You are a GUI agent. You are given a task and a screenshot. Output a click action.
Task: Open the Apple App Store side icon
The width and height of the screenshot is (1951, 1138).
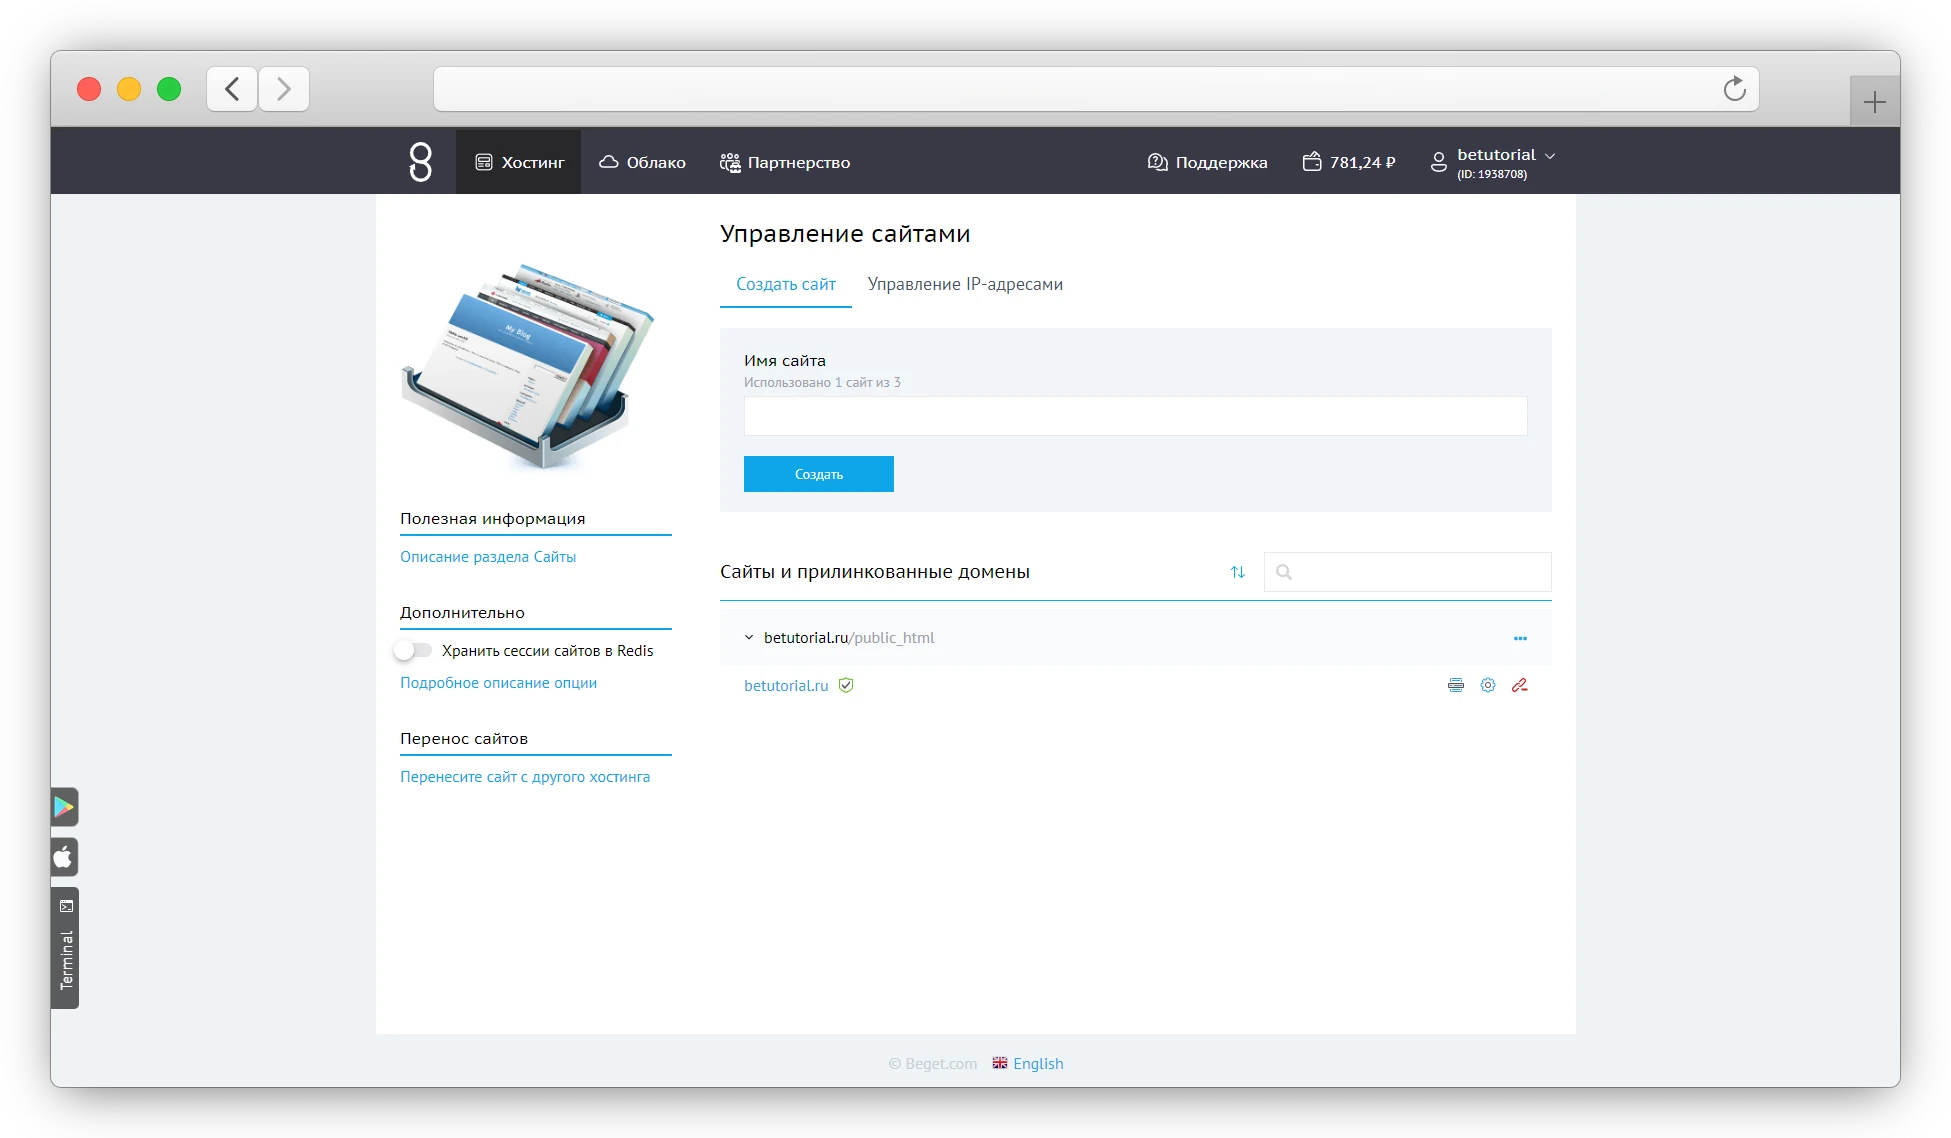click(64, 857)
